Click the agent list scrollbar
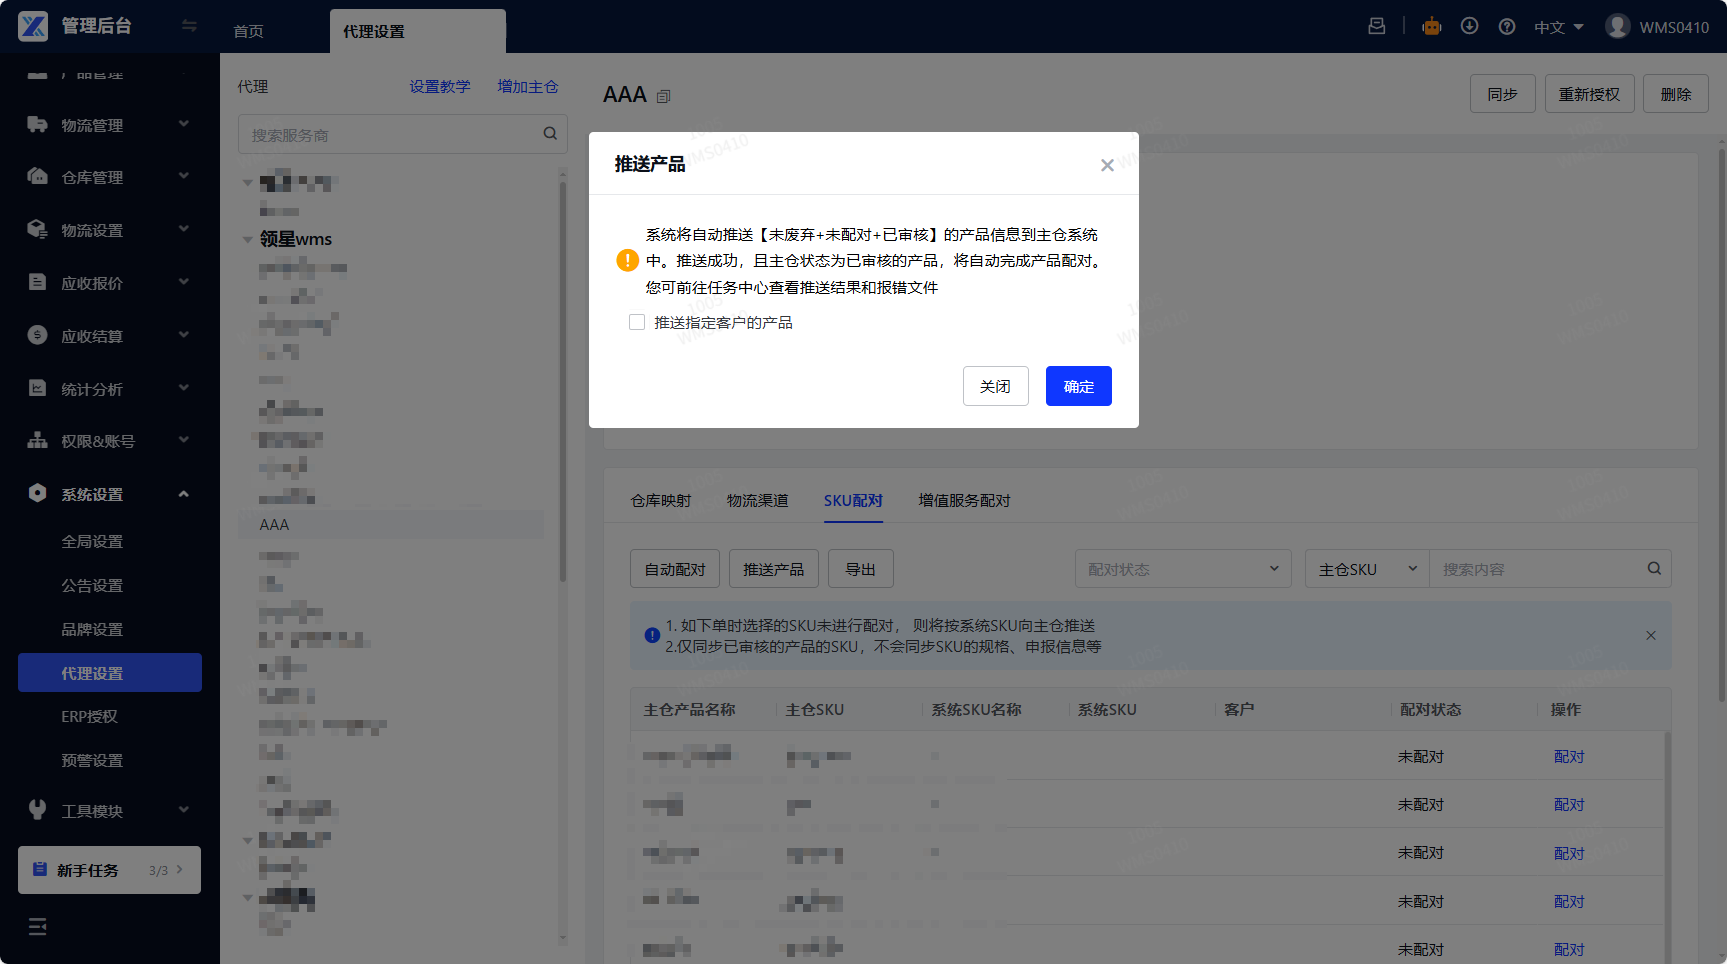This screenshot has width=1727, height=964. click(563, 380)
